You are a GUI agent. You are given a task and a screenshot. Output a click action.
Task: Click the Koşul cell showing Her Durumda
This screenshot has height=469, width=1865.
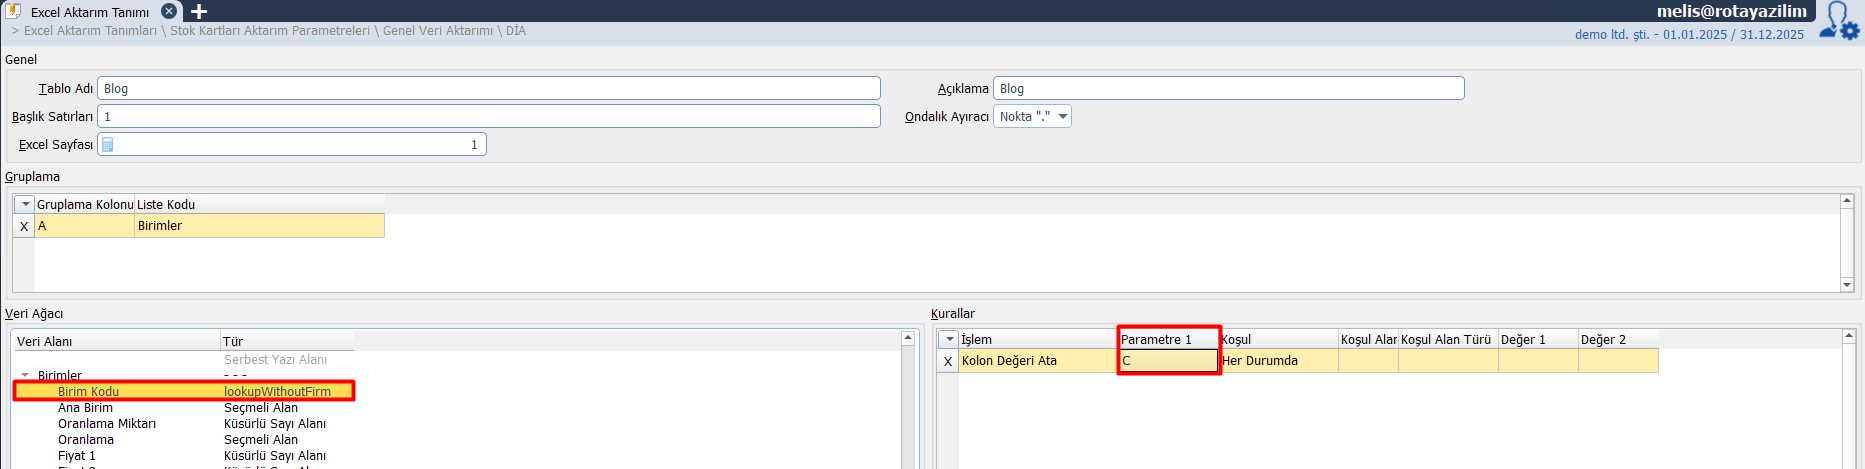pos(1277,361)
